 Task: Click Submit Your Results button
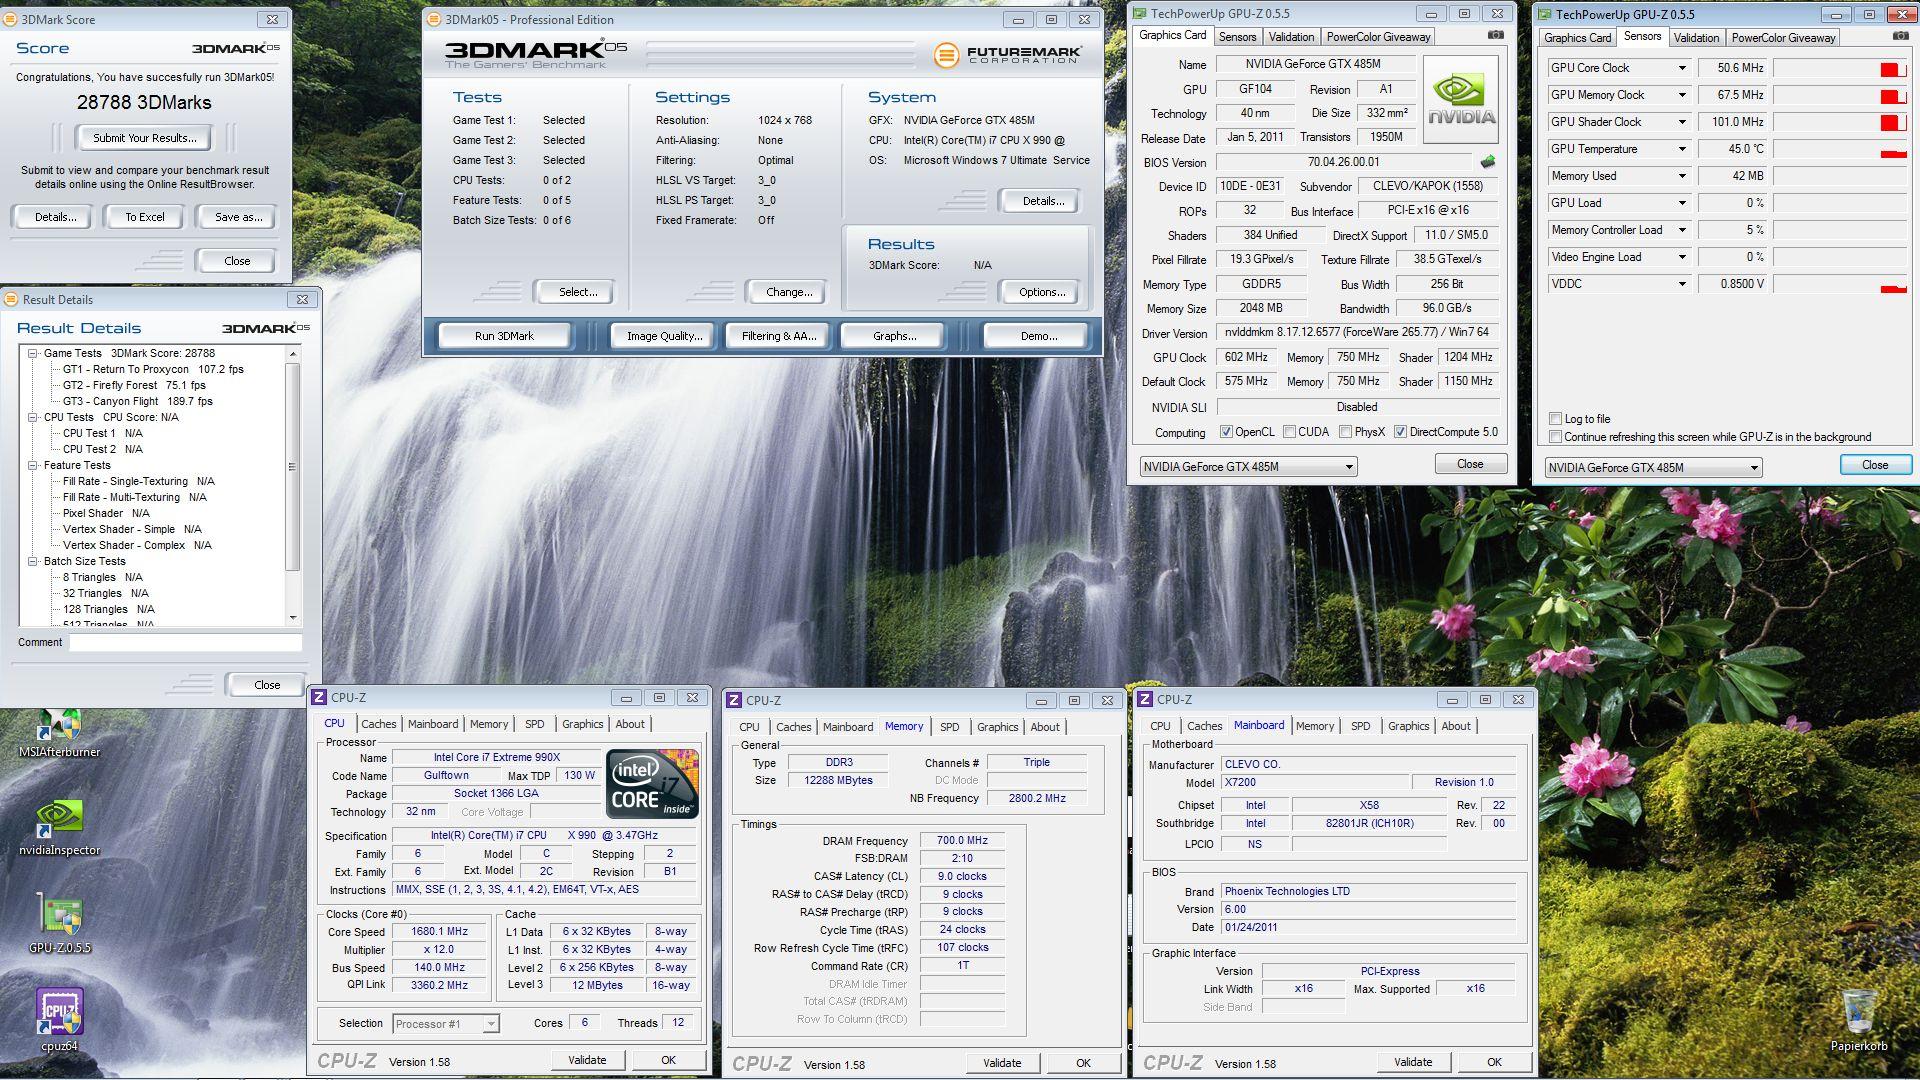point(145,138)
